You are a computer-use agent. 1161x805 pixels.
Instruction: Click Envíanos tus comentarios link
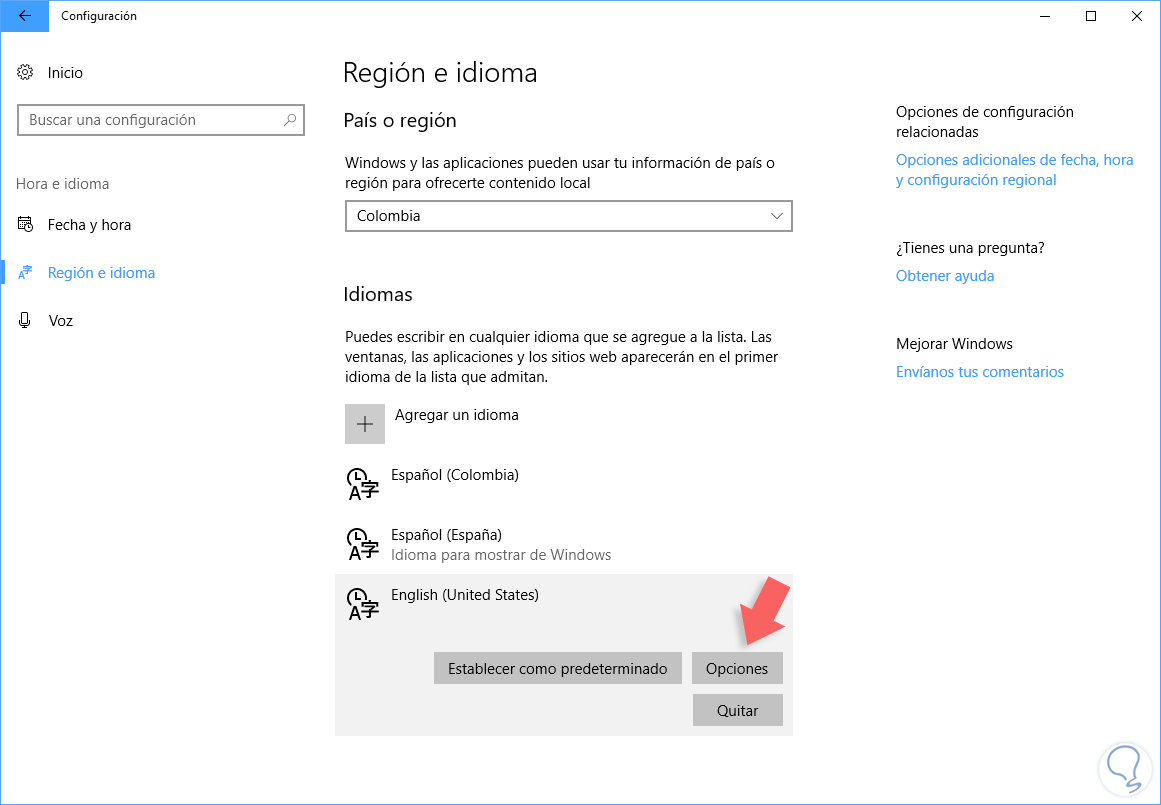click(x=980, y=372)
